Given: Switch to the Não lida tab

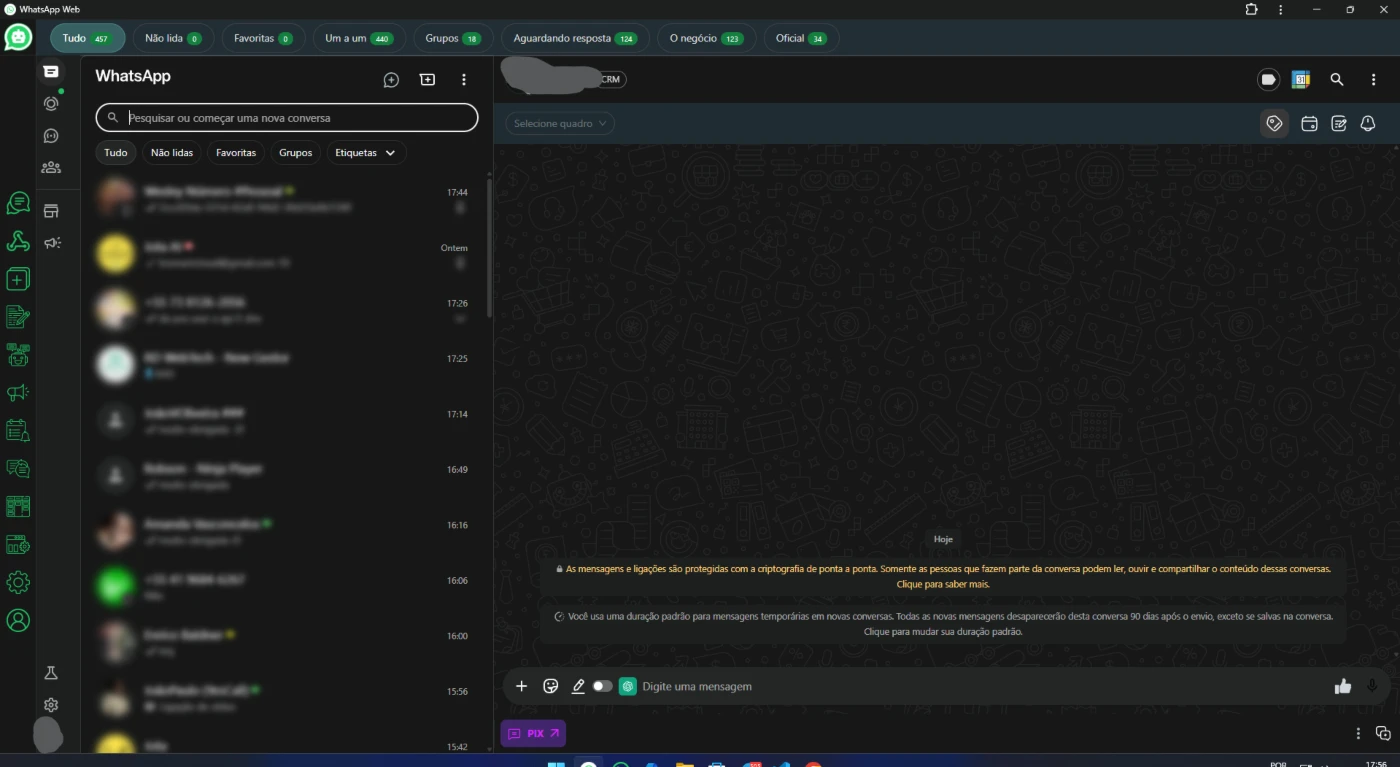Looking at the screenshot, I should coord(173,38).
